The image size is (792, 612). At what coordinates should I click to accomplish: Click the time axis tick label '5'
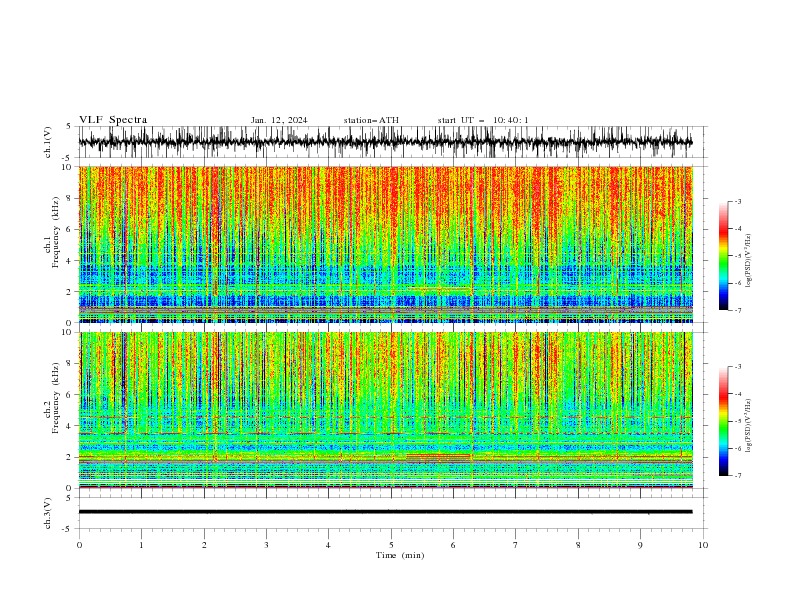point(391,545)
